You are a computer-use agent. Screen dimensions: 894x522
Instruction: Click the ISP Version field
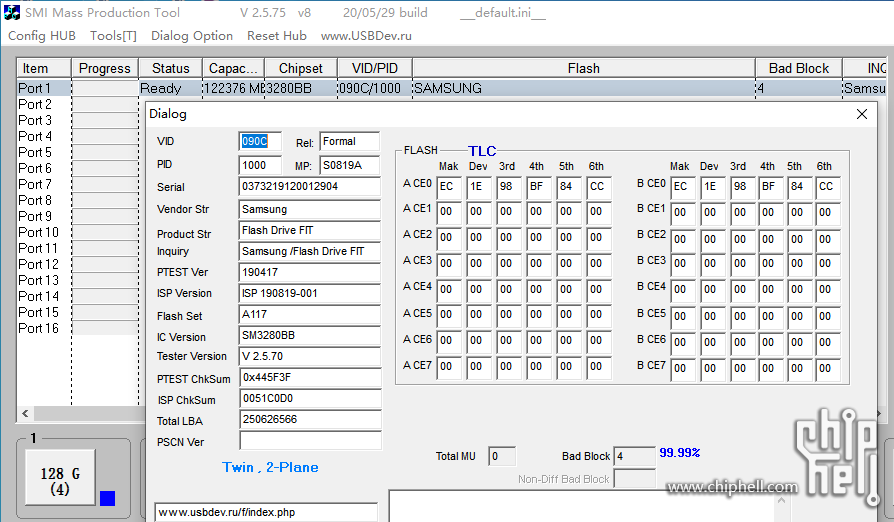tap(310, 293)
